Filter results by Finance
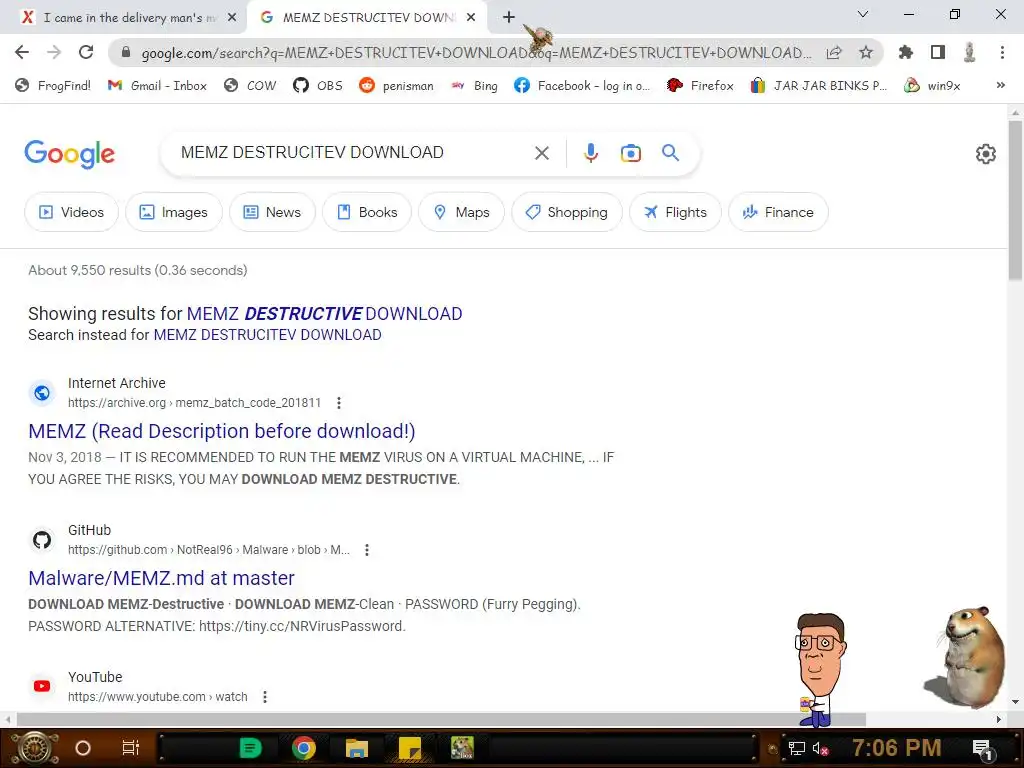 [778, 212]
